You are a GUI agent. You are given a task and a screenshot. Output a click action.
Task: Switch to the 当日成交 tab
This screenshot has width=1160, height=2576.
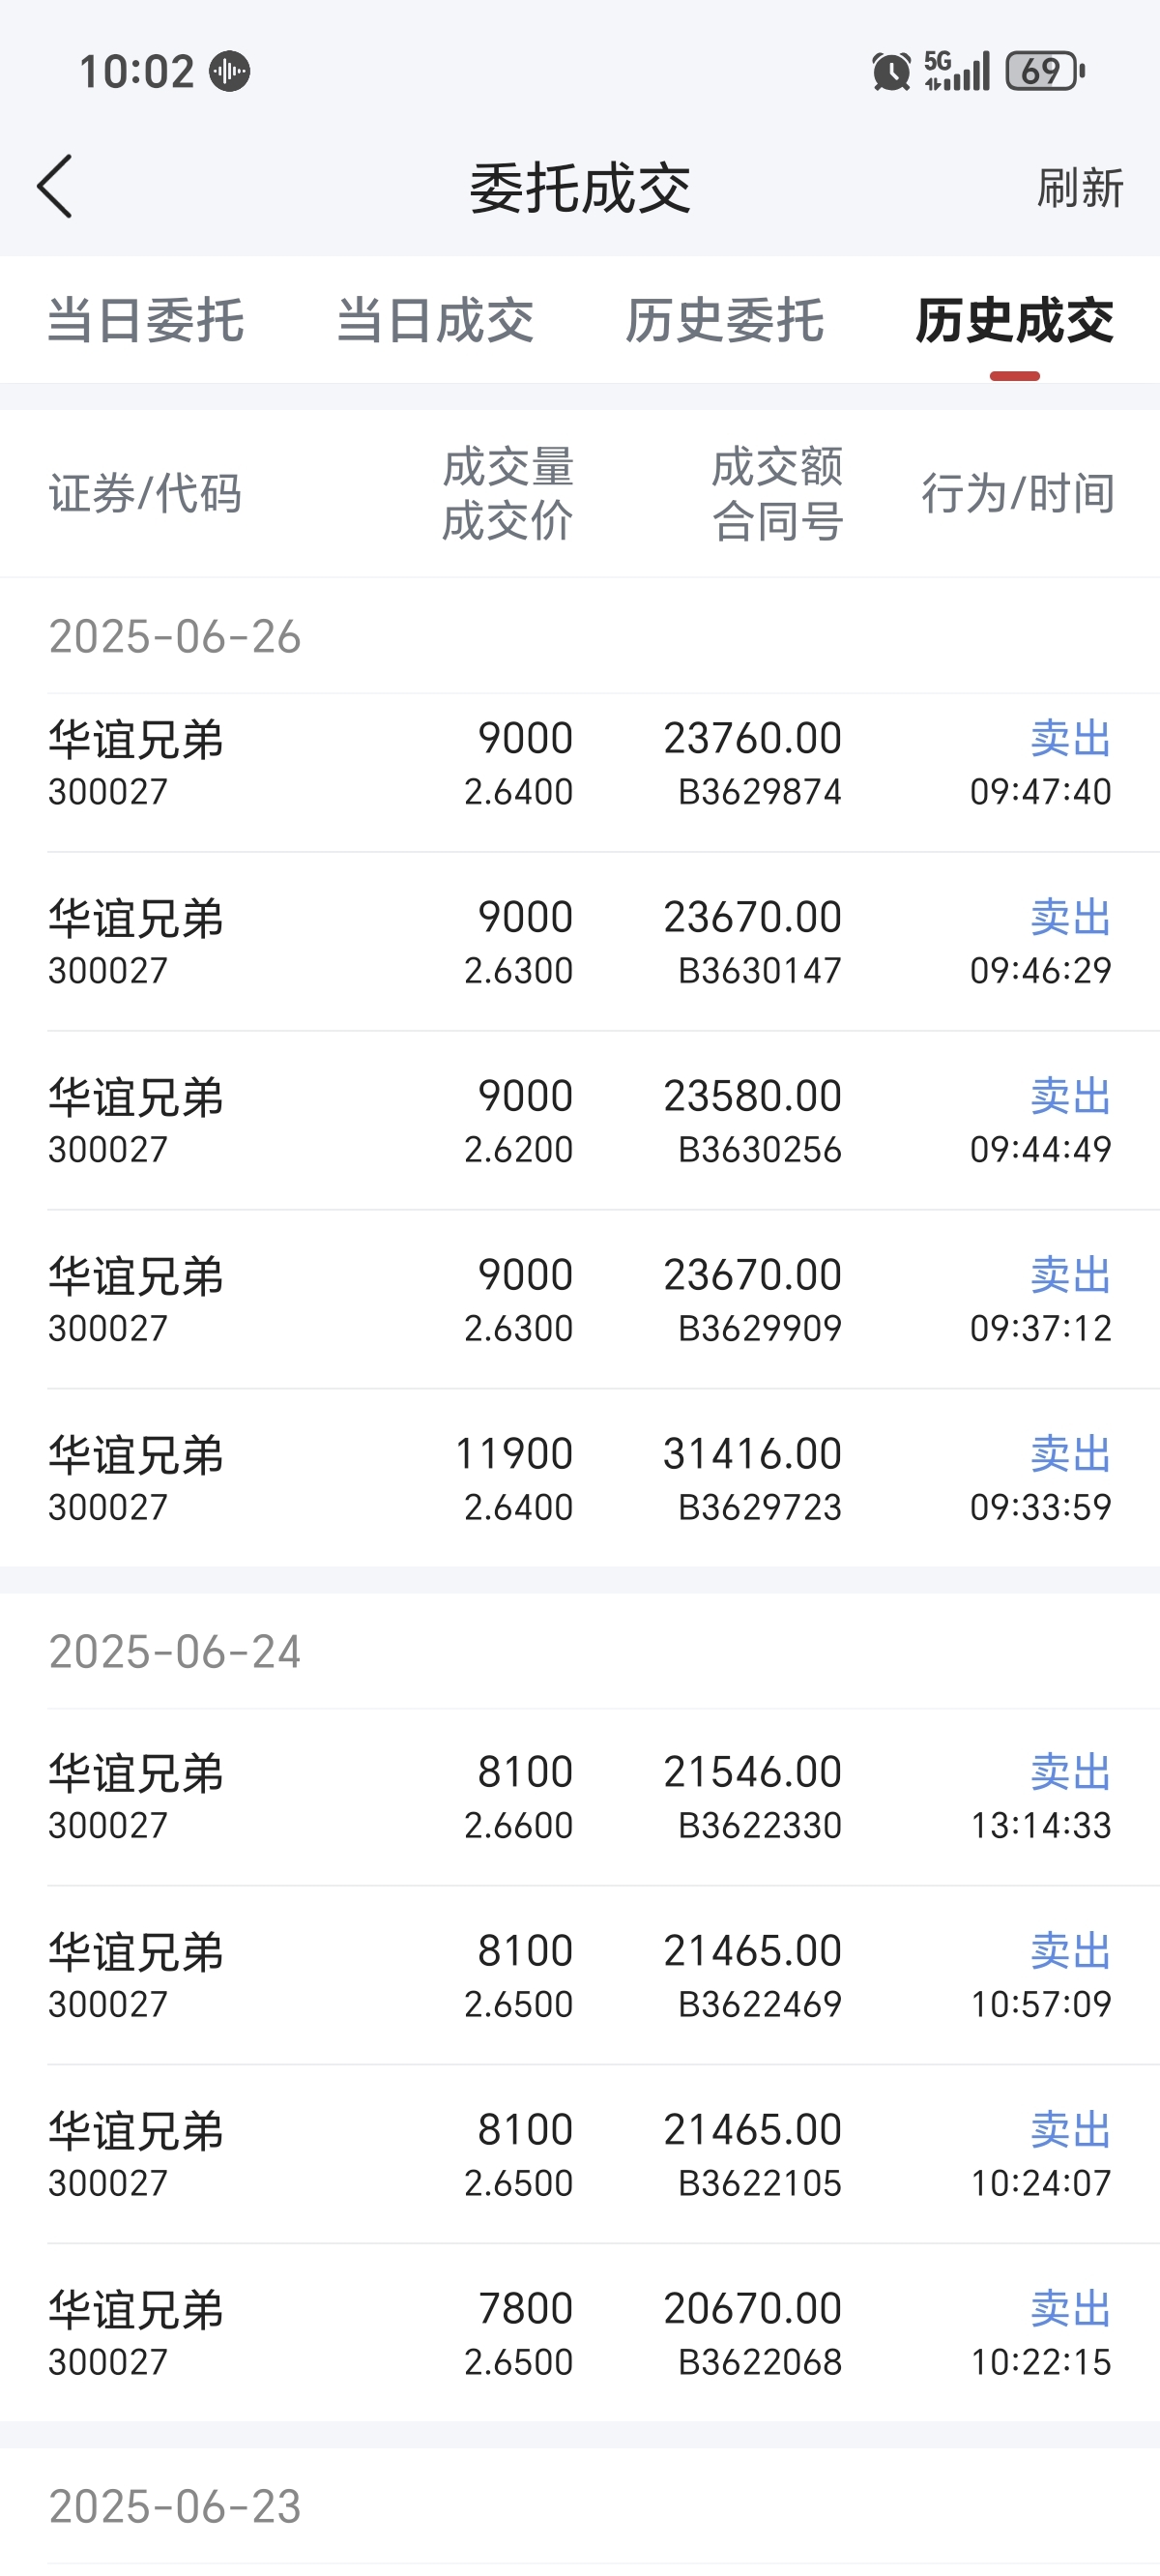point(435,321)
